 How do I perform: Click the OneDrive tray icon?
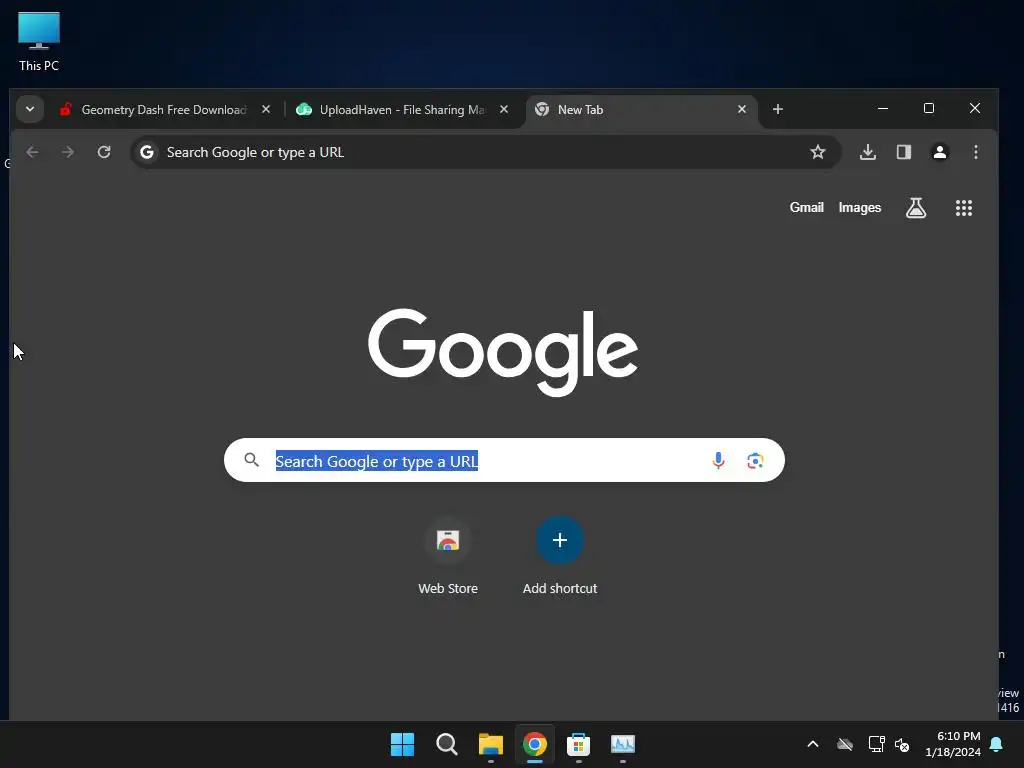click(x=844, y=744)
